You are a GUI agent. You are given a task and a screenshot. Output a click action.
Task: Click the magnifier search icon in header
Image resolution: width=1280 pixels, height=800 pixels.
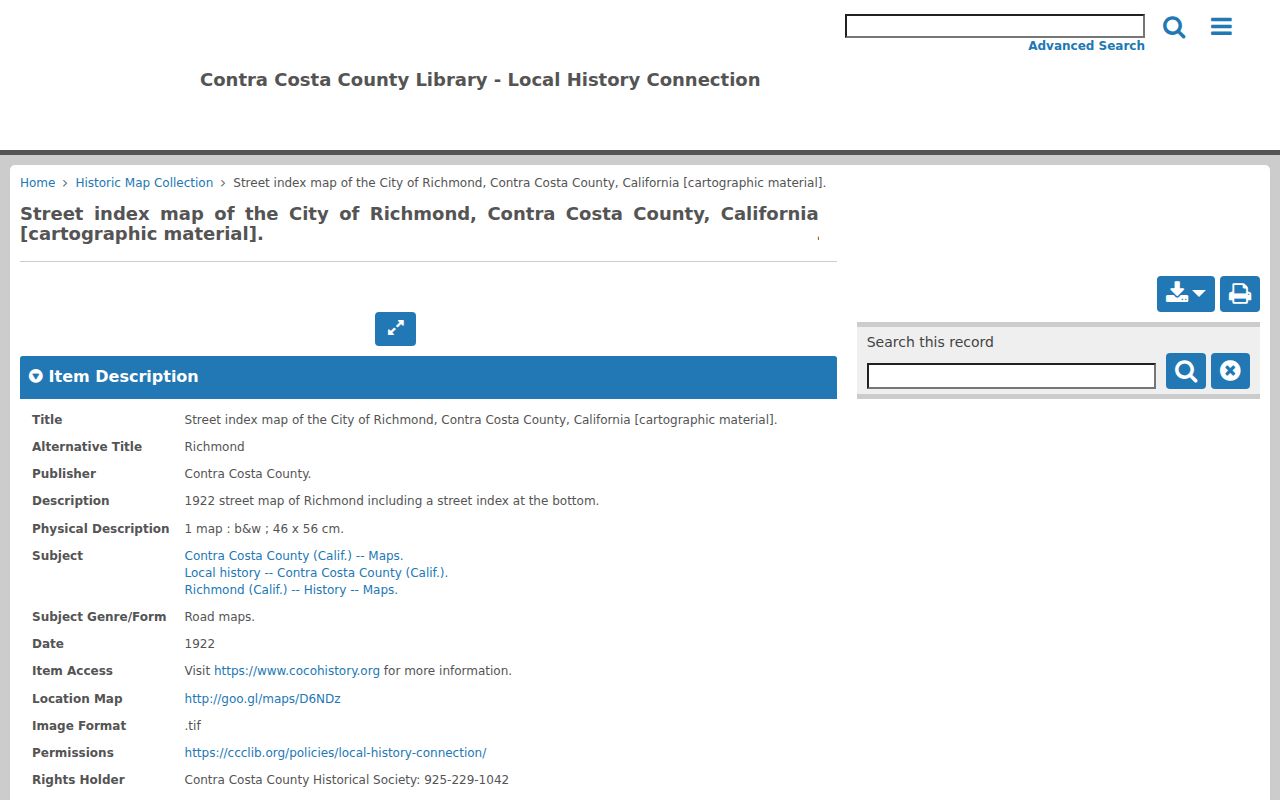1174,27
